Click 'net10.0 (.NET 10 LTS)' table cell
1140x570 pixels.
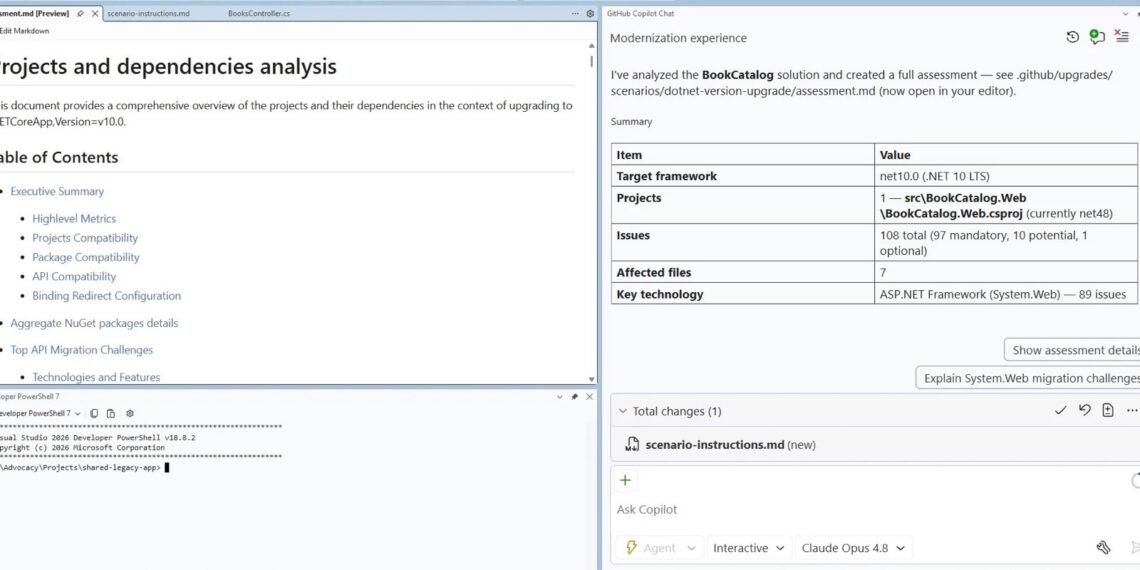[1006, 176]
